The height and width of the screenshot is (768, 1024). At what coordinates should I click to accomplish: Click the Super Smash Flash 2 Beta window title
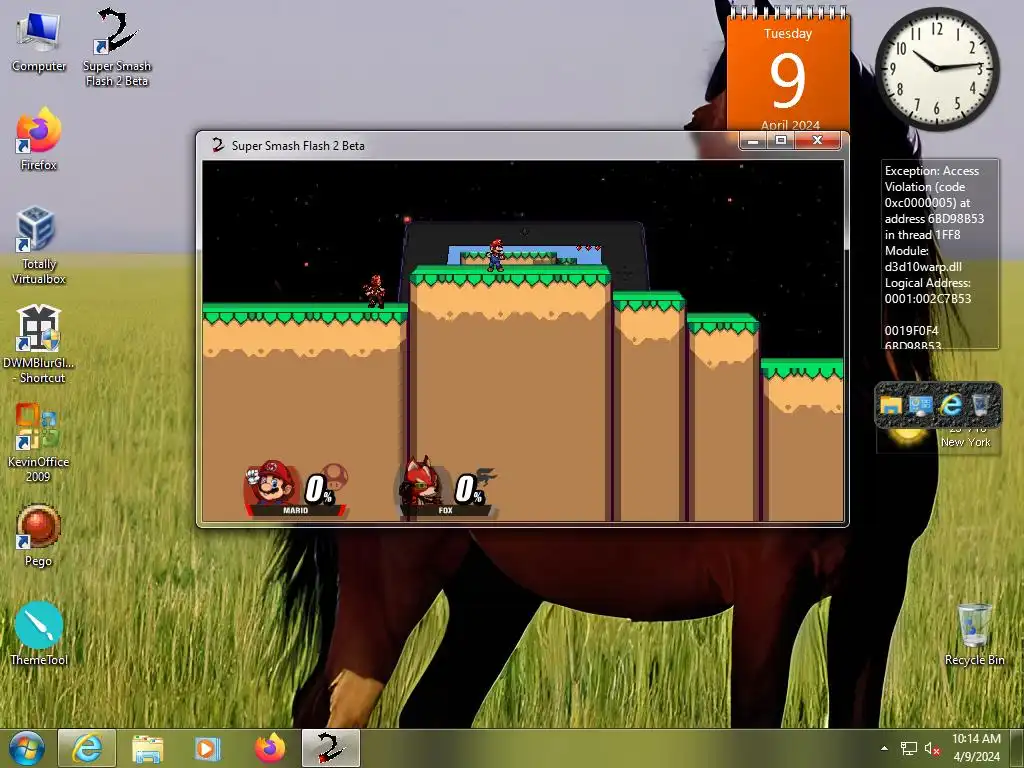pyautogui.click(x=298, y=146)
